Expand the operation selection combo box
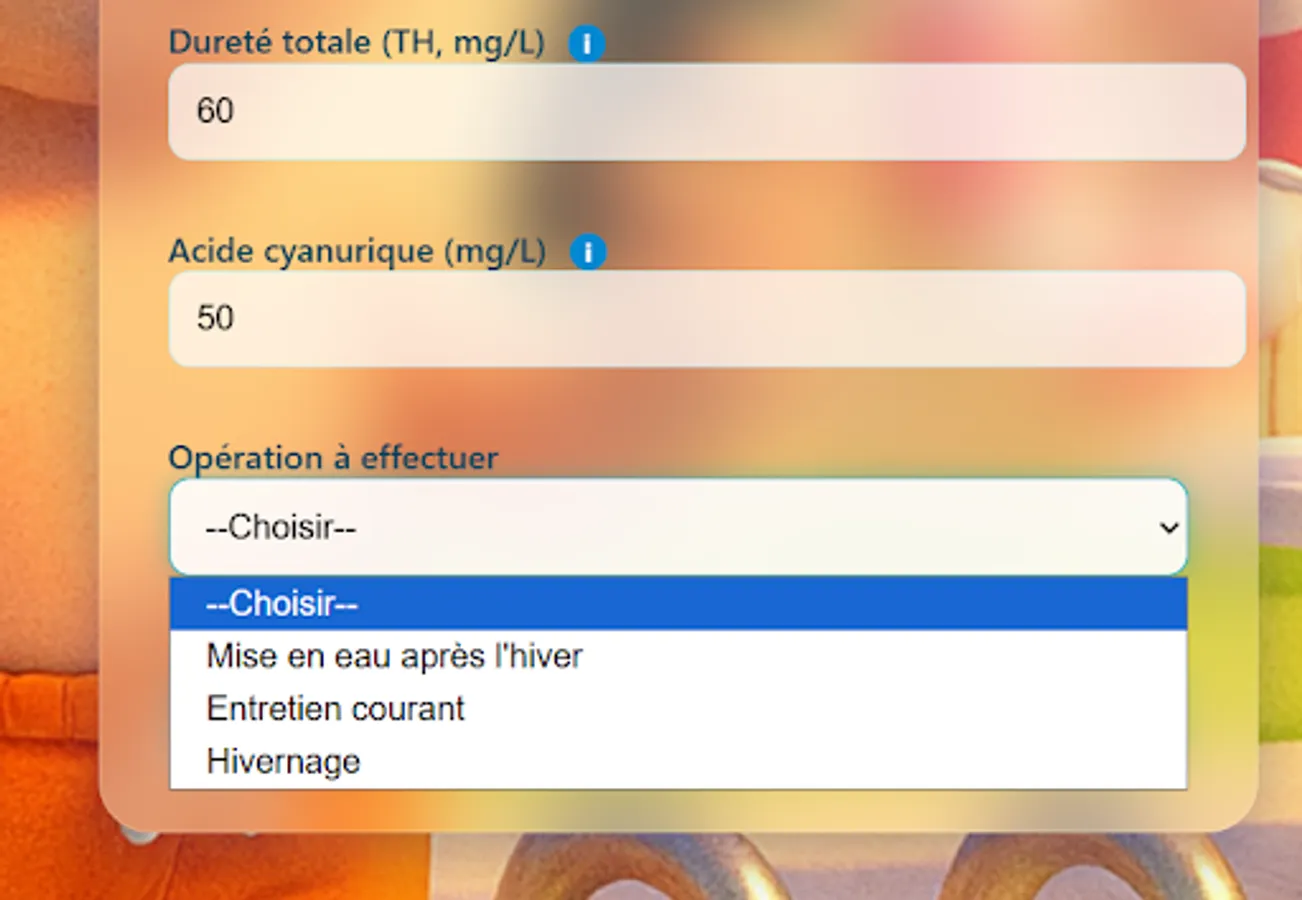 coord(678,527)
